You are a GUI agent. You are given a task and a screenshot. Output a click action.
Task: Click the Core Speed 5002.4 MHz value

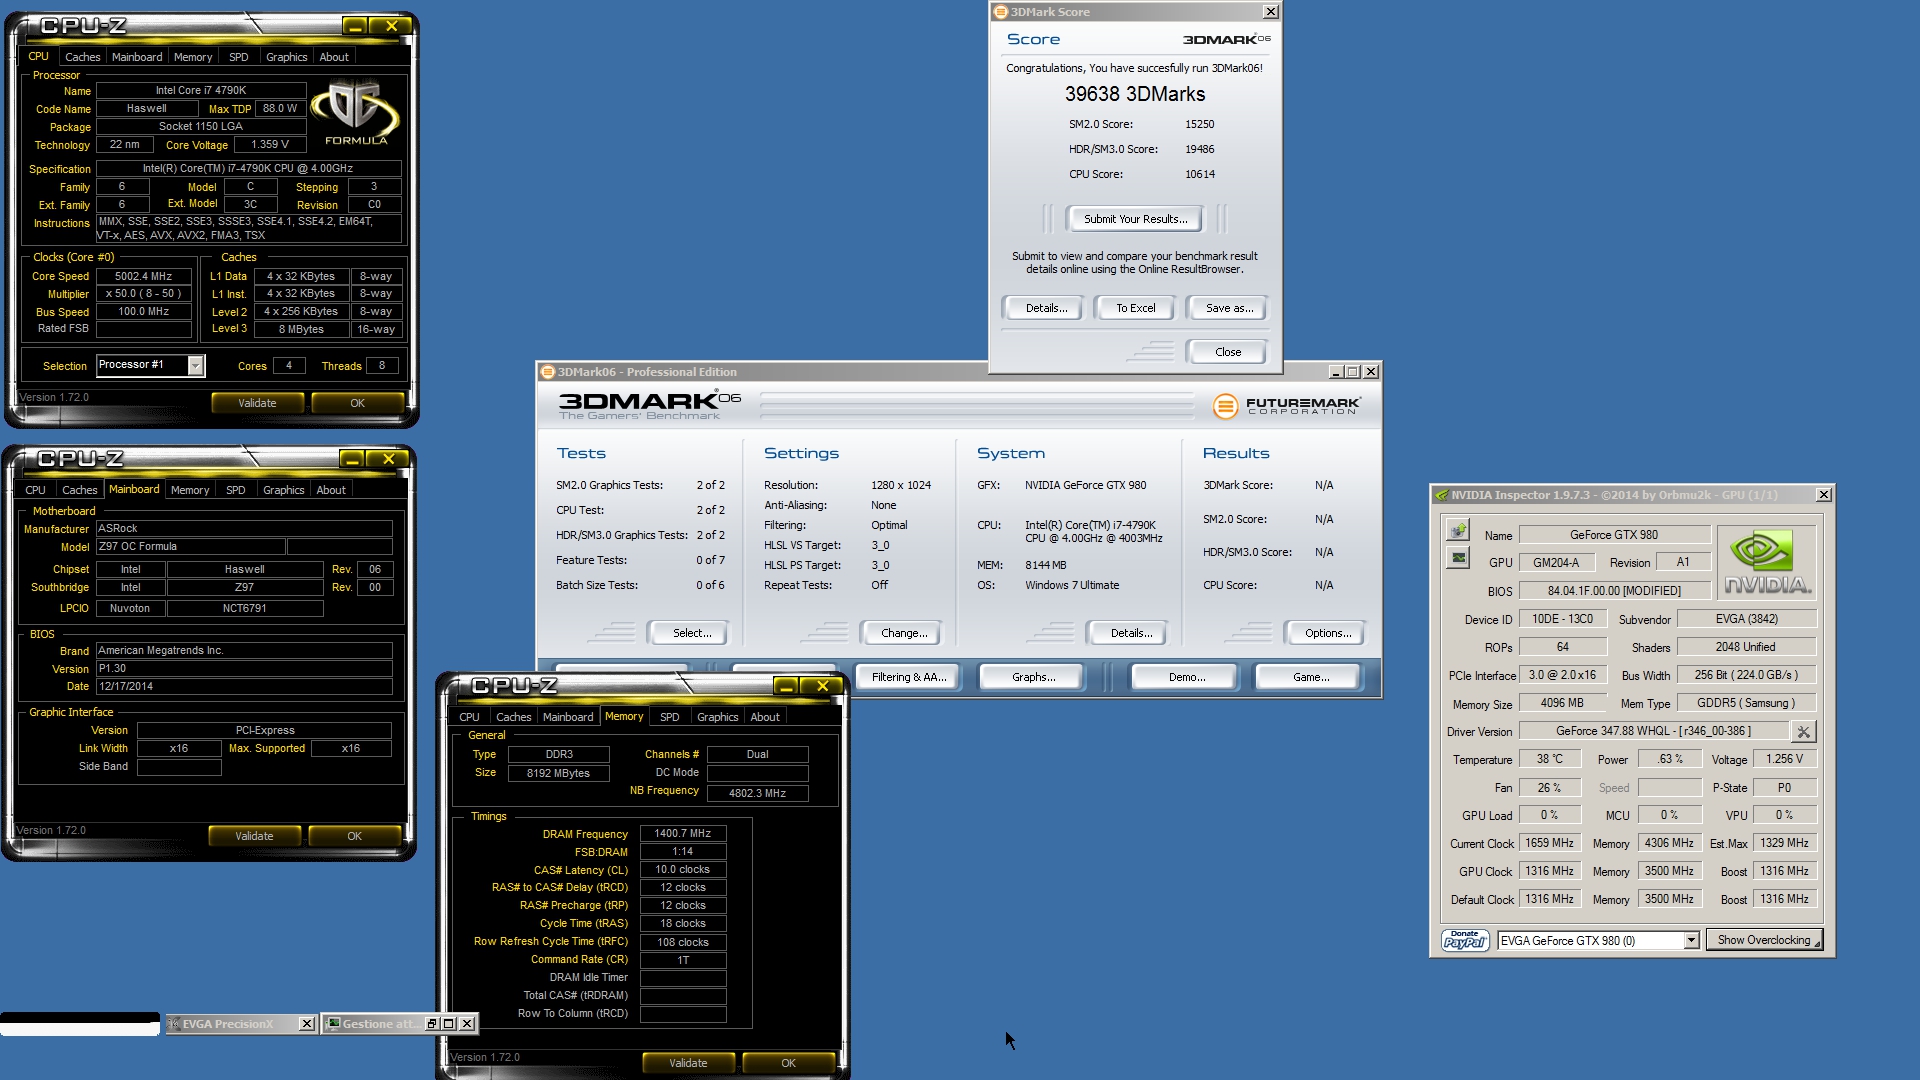pyautogui.click(x=143, y=276)
